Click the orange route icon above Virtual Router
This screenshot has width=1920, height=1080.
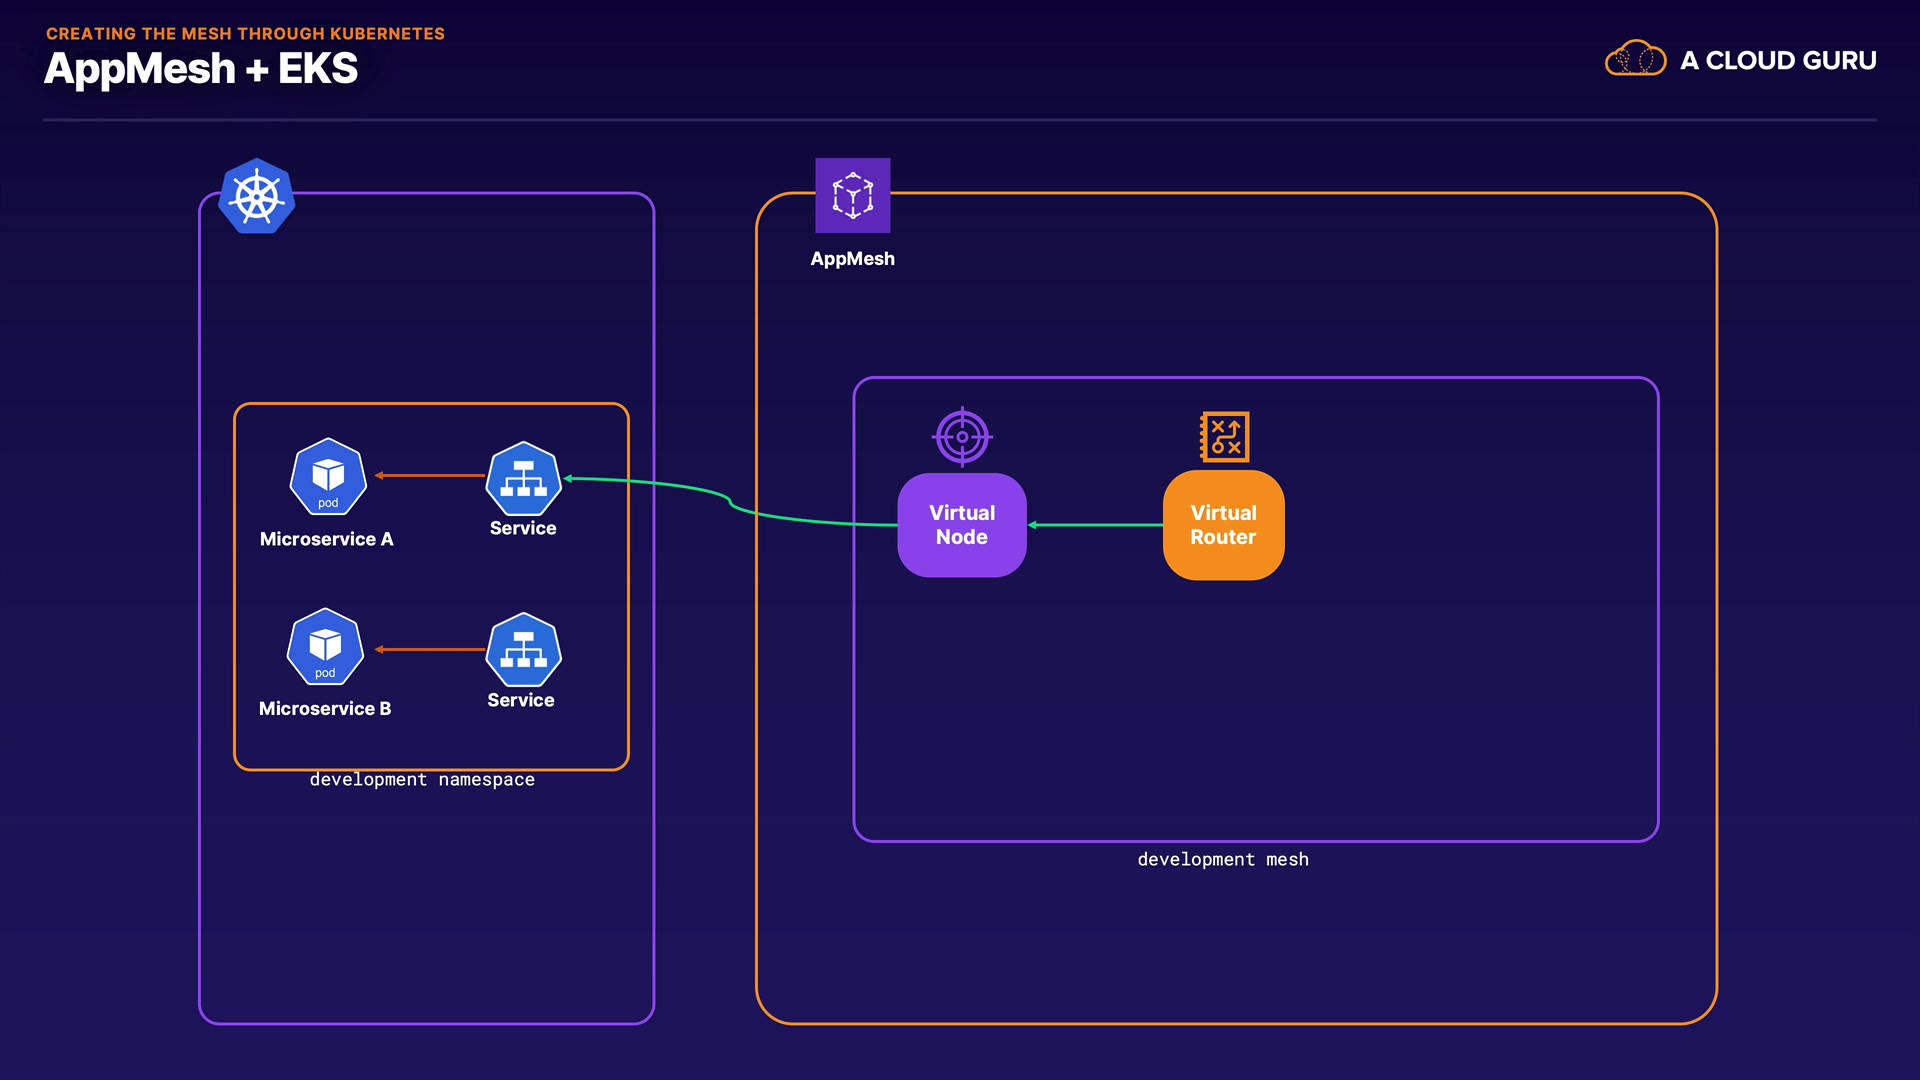tap(1224, 437)
